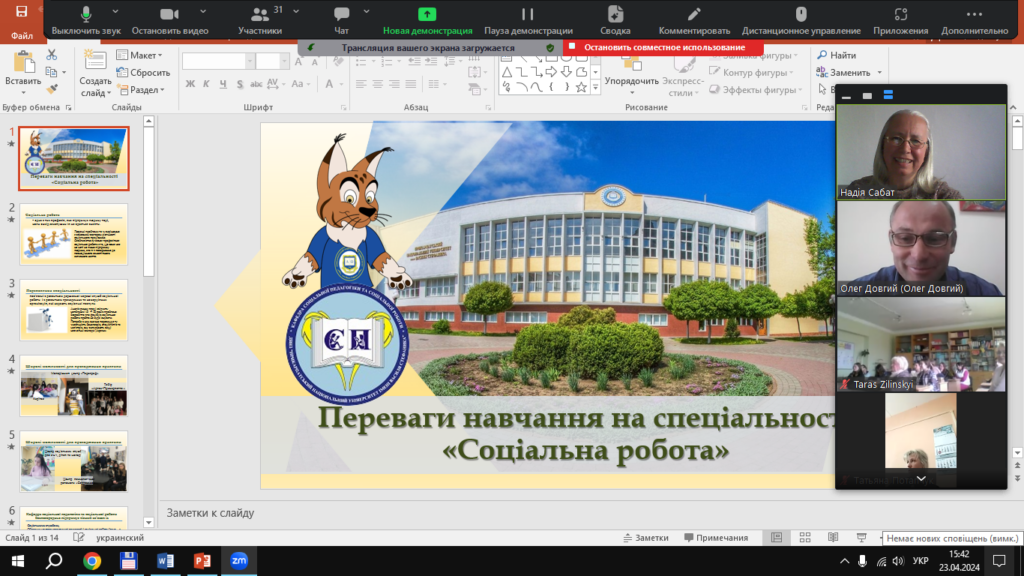
Task: Click Comments (Примечания) in status bar
Action: tap(715, 538)
